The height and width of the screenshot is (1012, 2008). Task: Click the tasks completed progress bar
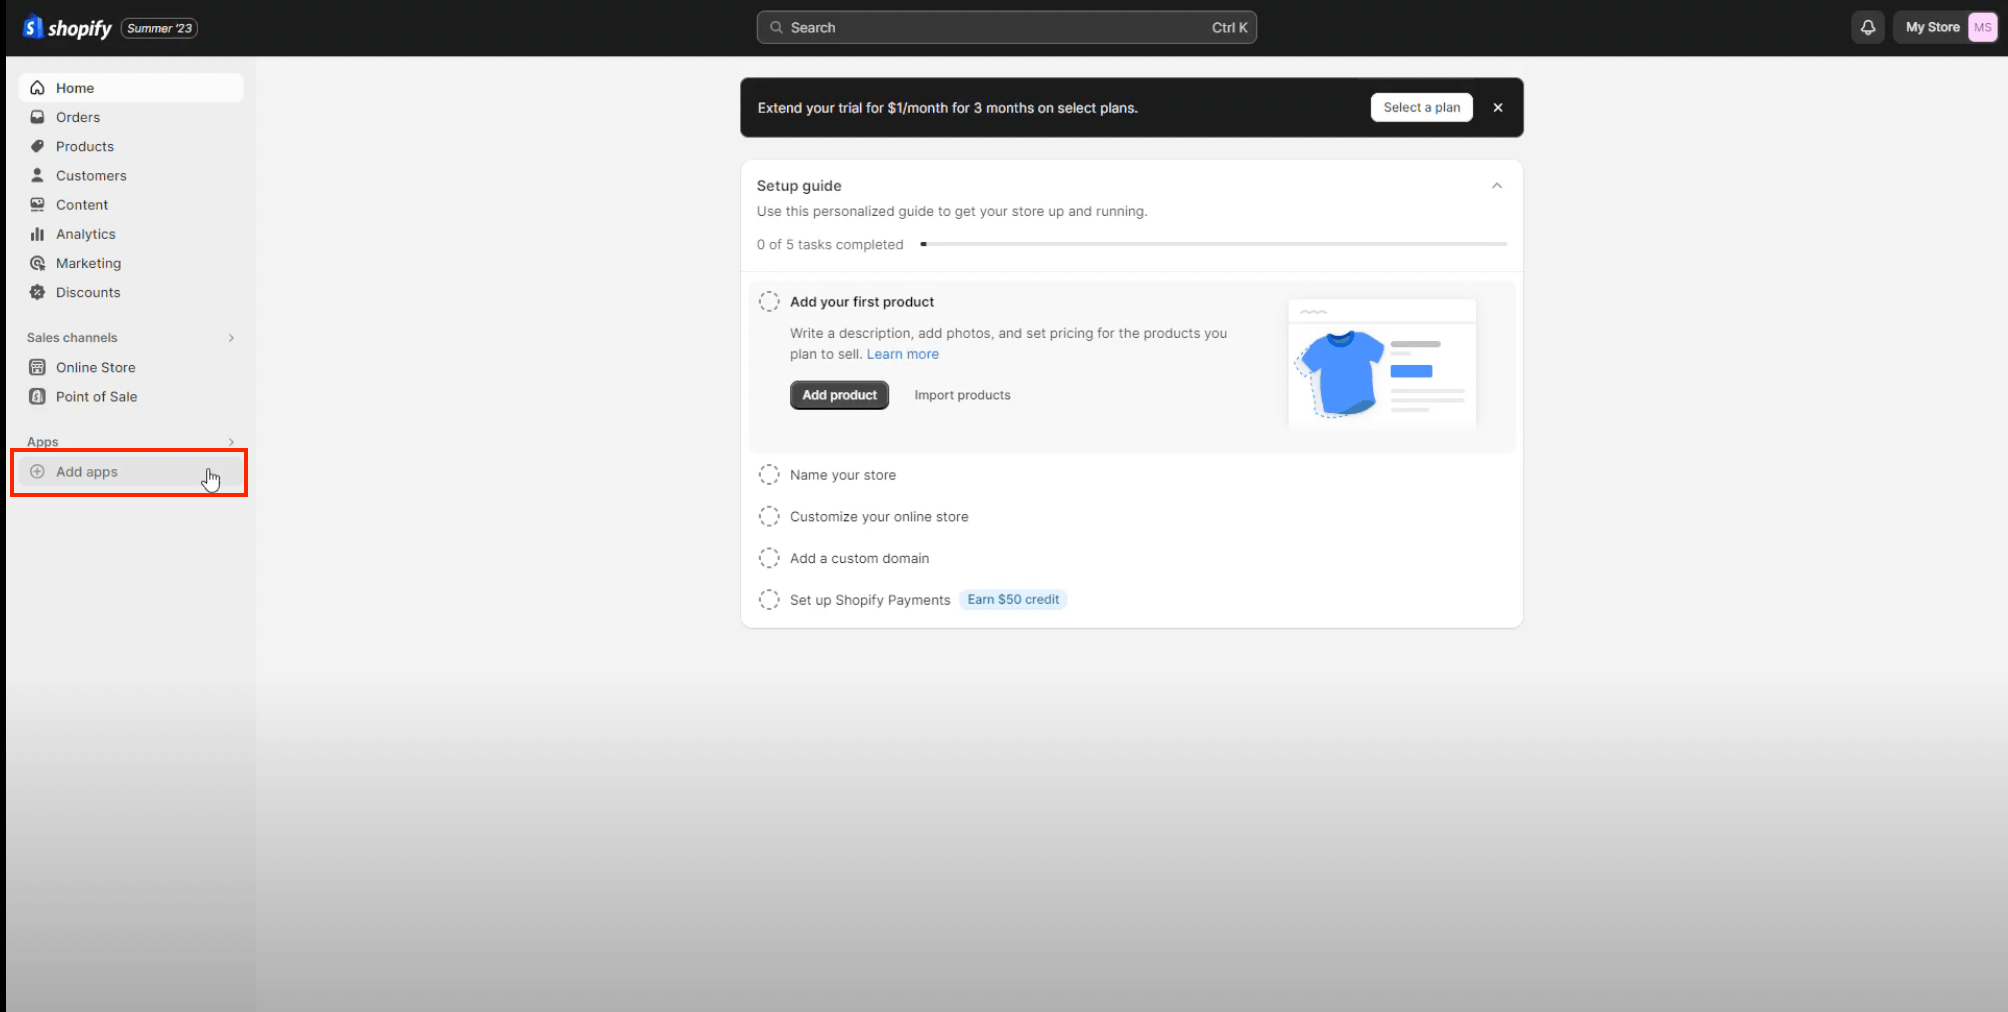click(1214, 244)
